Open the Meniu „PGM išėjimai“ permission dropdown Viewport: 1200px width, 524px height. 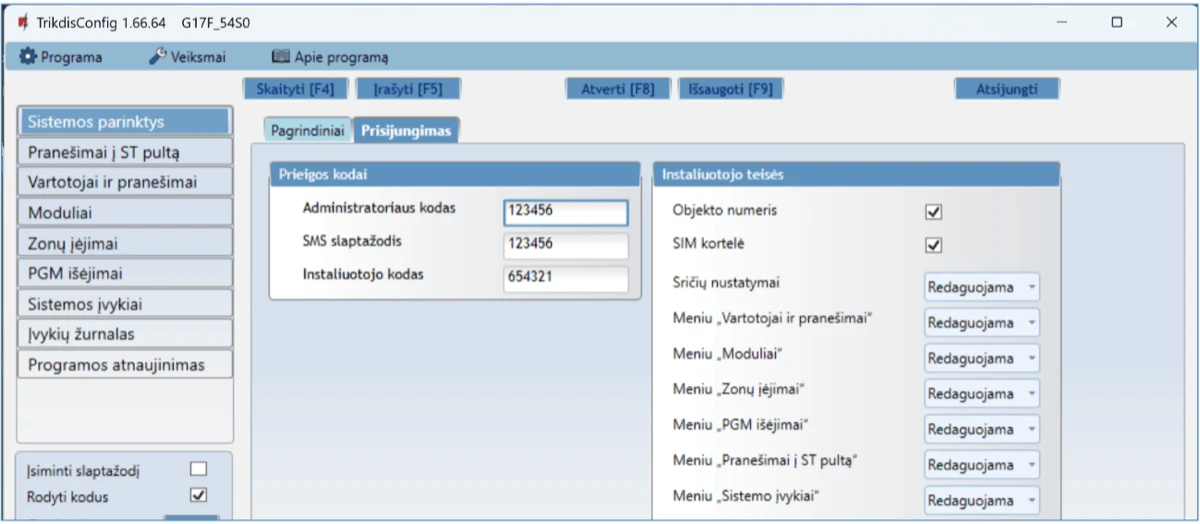click(x=981, y=429)
